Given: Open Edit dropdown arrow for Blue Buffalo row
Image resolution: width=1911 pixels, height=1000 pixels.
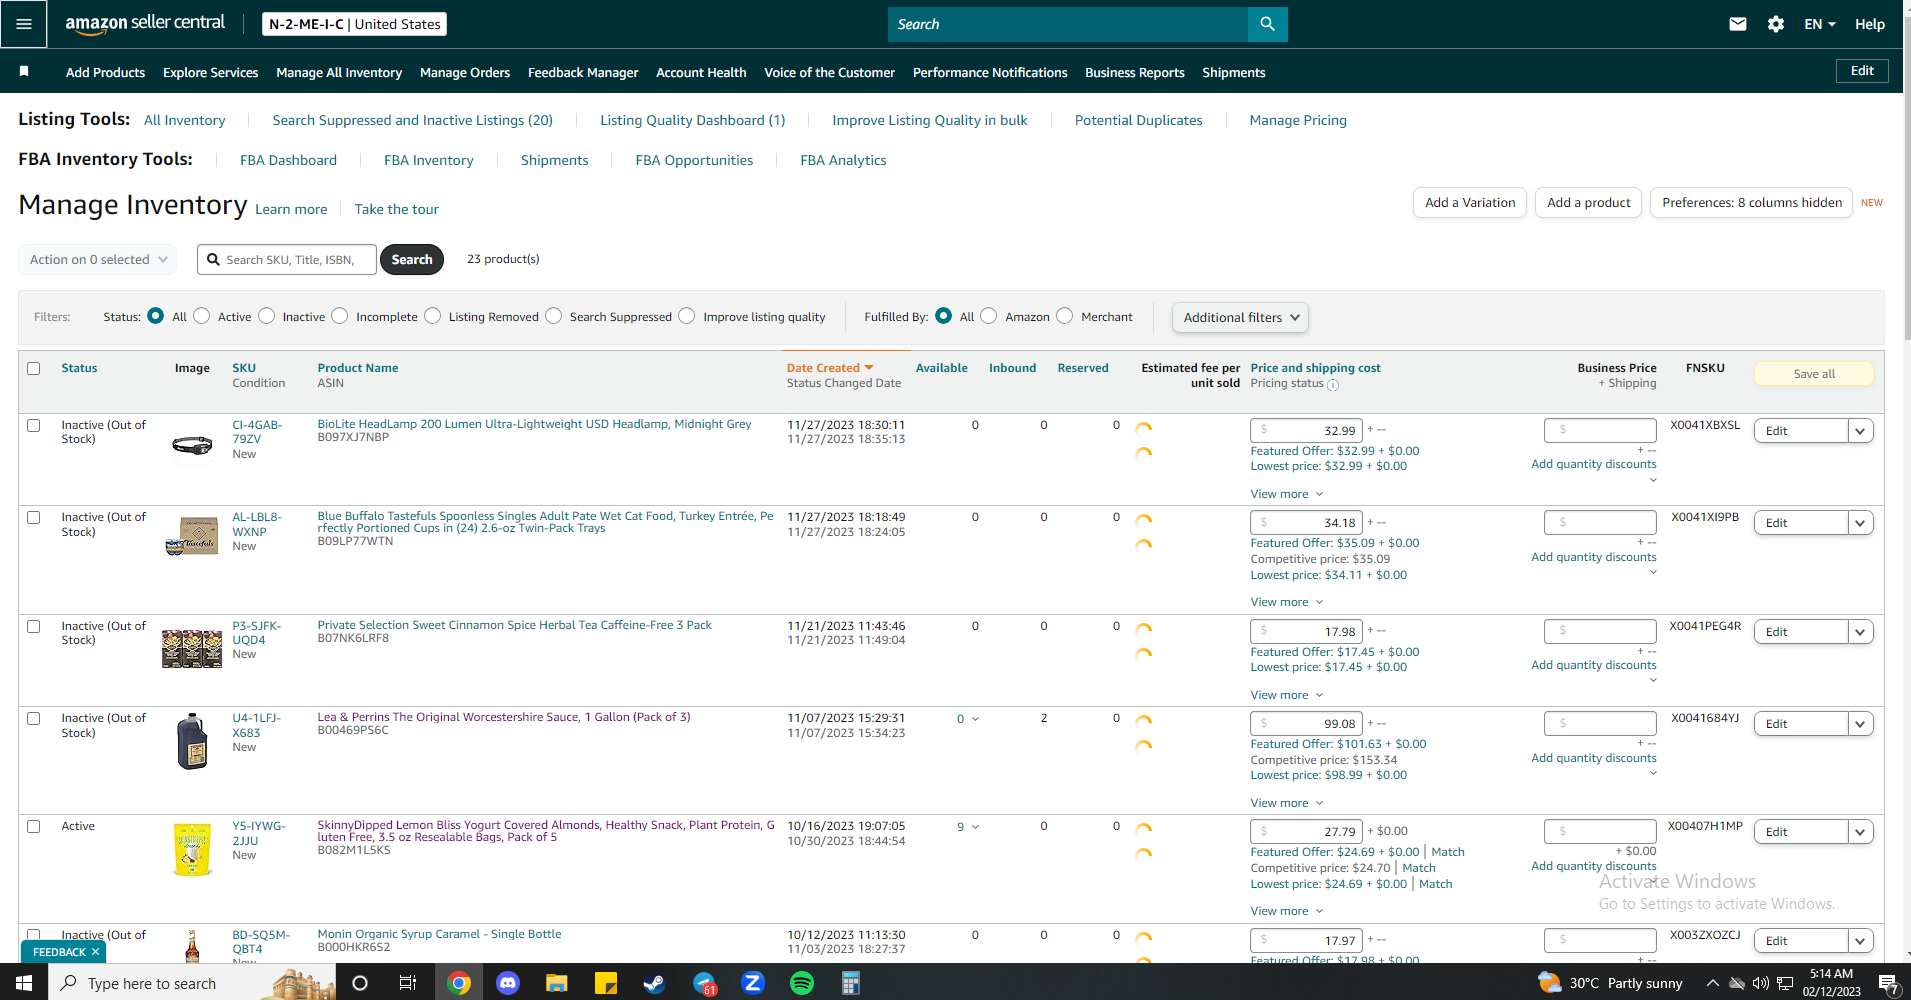Looking at the screenshot, I should tap(1860, 523).
